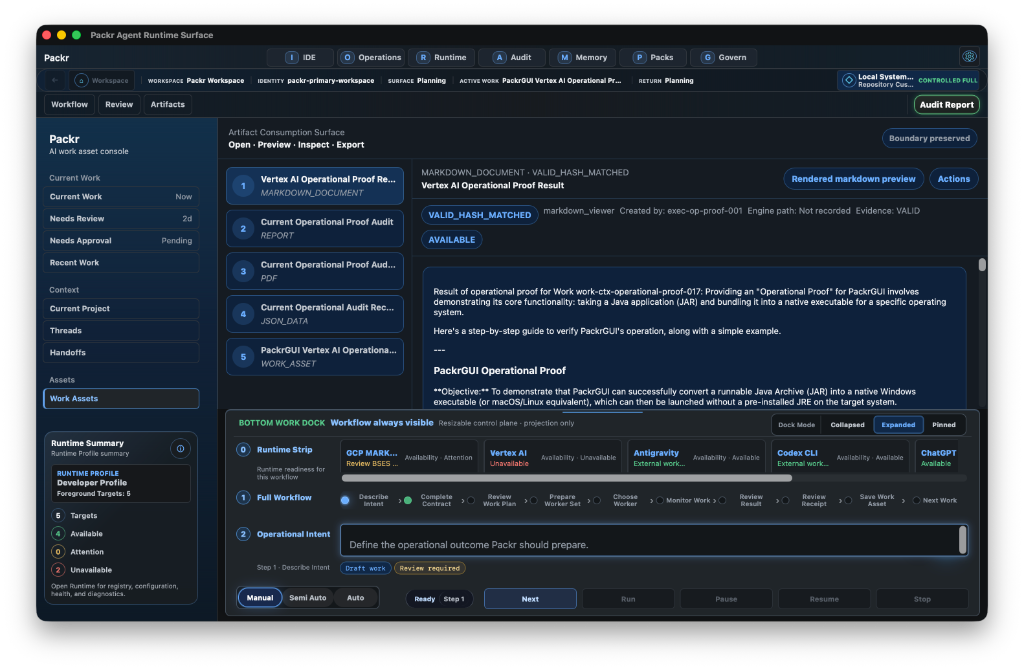Select the Monitor Work step dot
Image resolution: width=1024 pixels, height=669 pixels.
(x=660, y=500)
